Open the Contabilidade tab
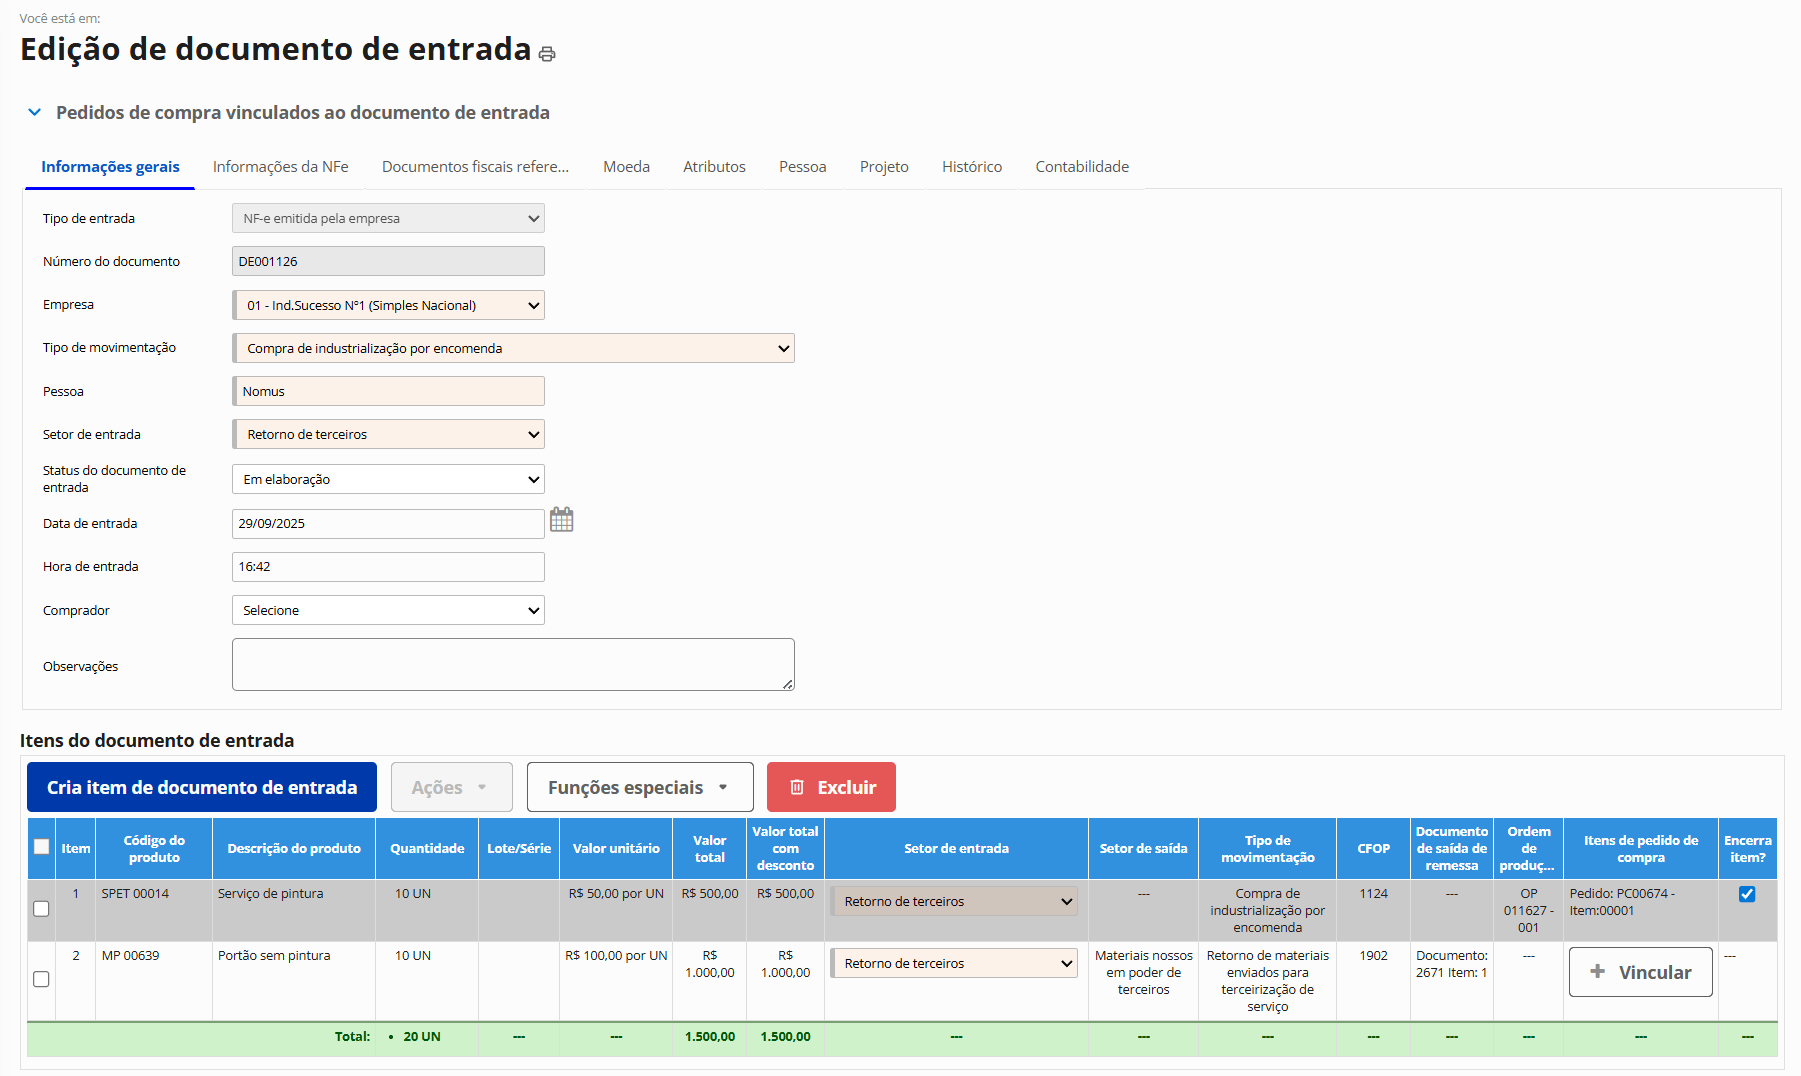Viewport: 1801px width, 1076px height. pos(1081,167)
